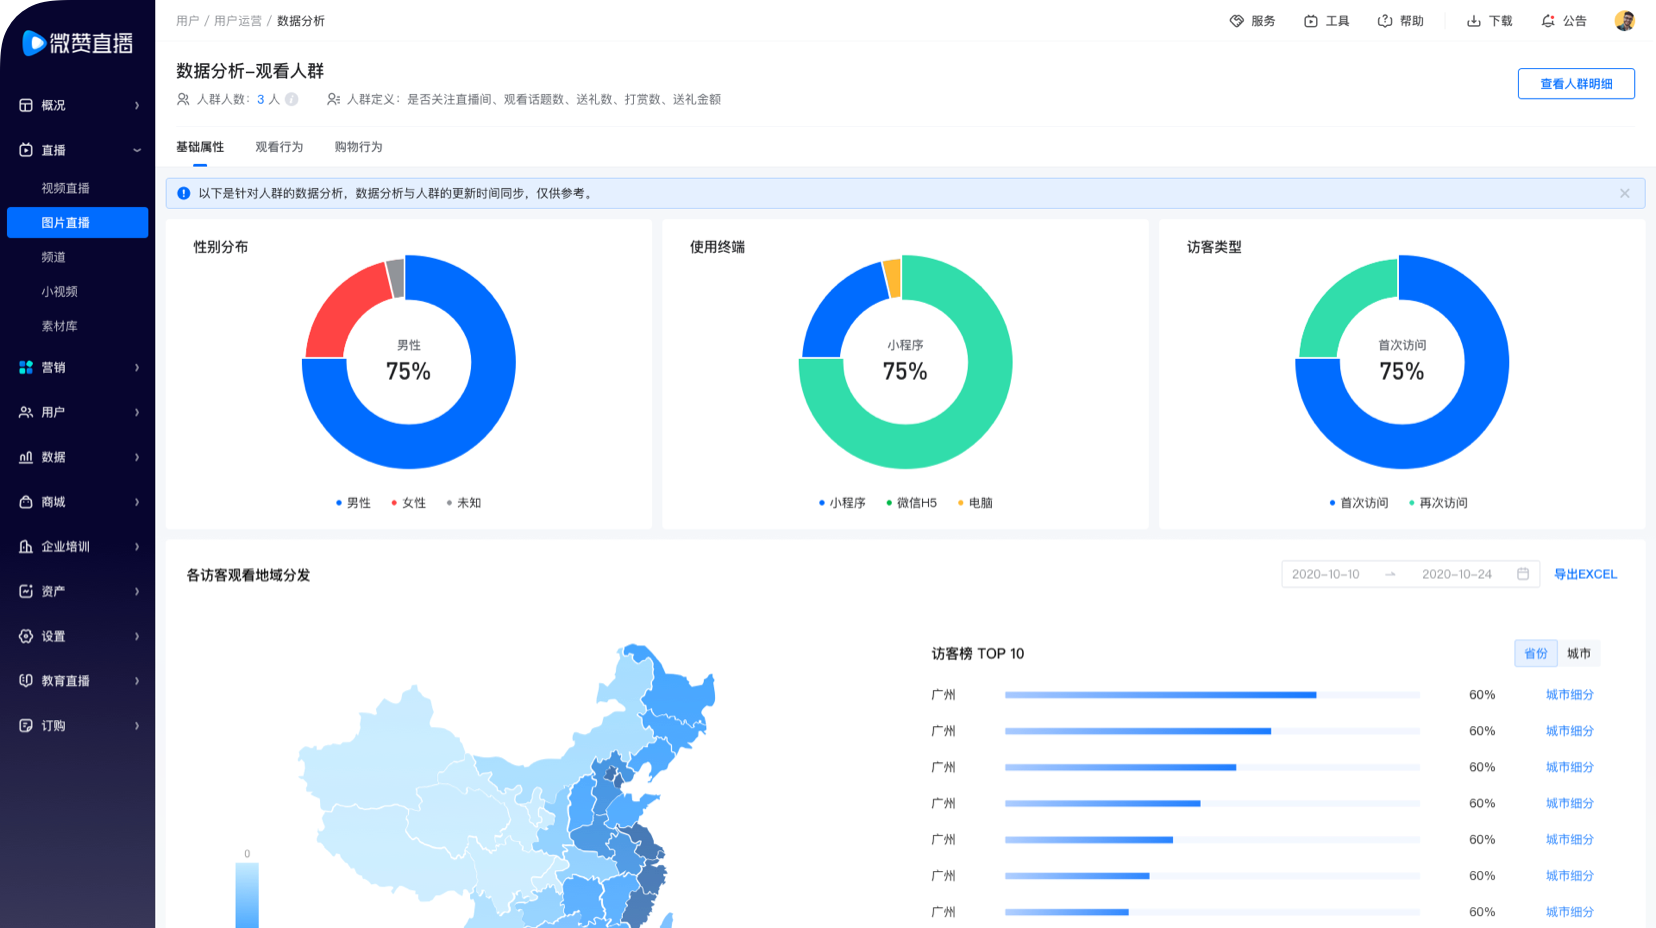Image resolution: width=1656 pixels, height=928 pixels.
Task: Open the 工具 tools icon
Action: pos(1311,21)
